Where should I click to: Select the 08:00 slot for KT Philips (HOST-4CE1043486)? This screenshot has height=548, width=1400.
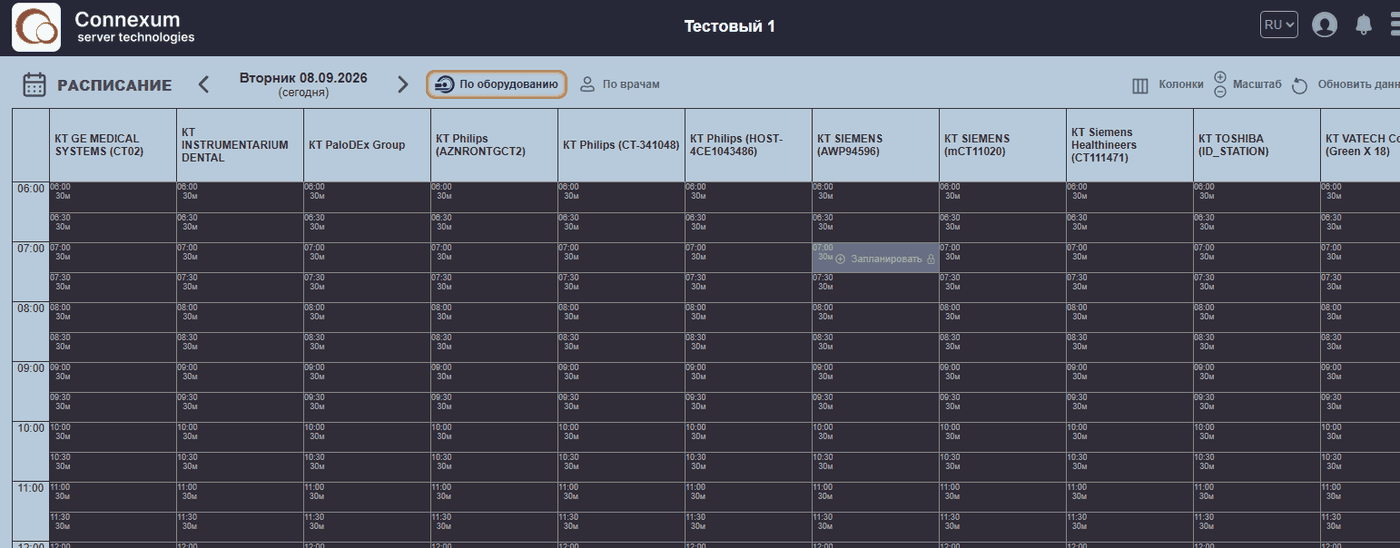748,317
